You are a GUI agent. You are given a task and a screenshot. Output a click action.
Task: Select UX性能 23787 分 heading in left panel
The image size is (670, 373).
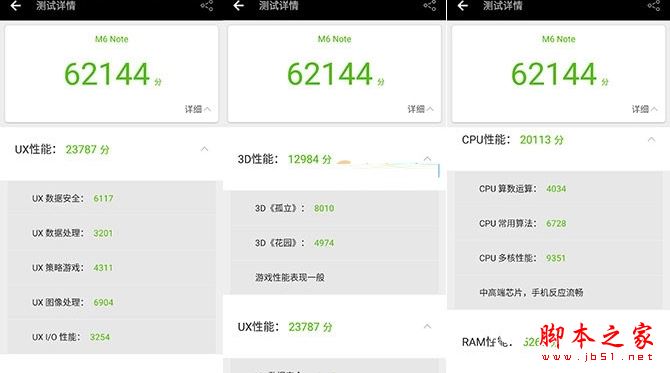coord(62,150)
